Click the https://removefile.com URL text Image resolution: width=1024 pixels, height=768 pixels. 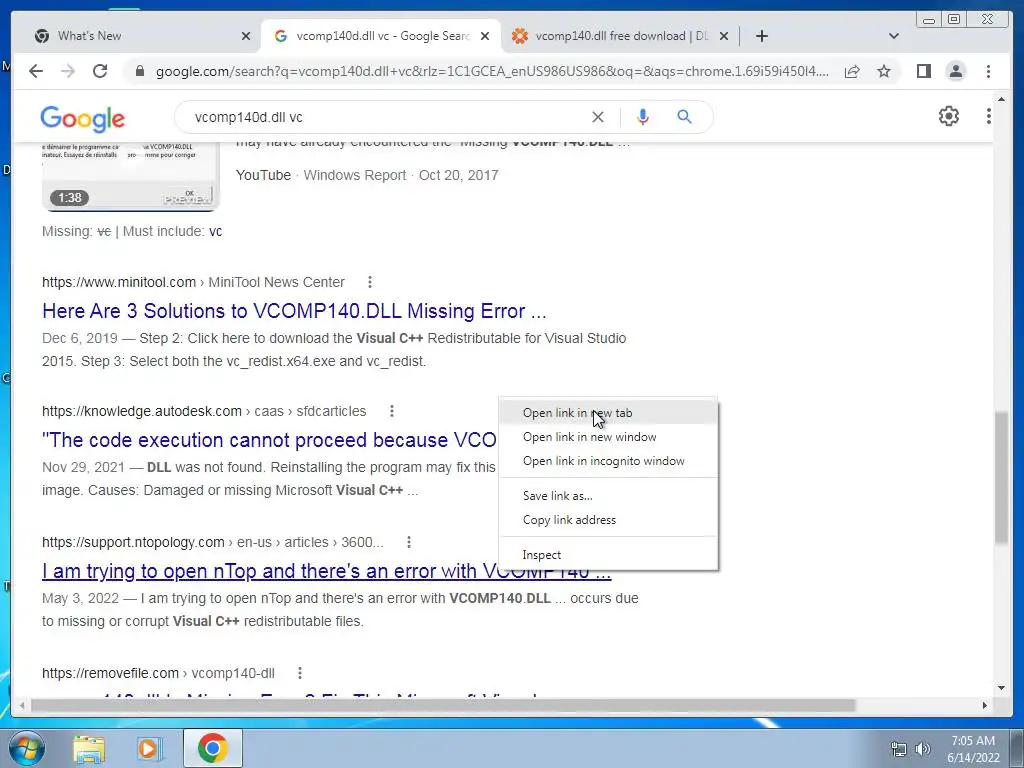tap(110, 673)
